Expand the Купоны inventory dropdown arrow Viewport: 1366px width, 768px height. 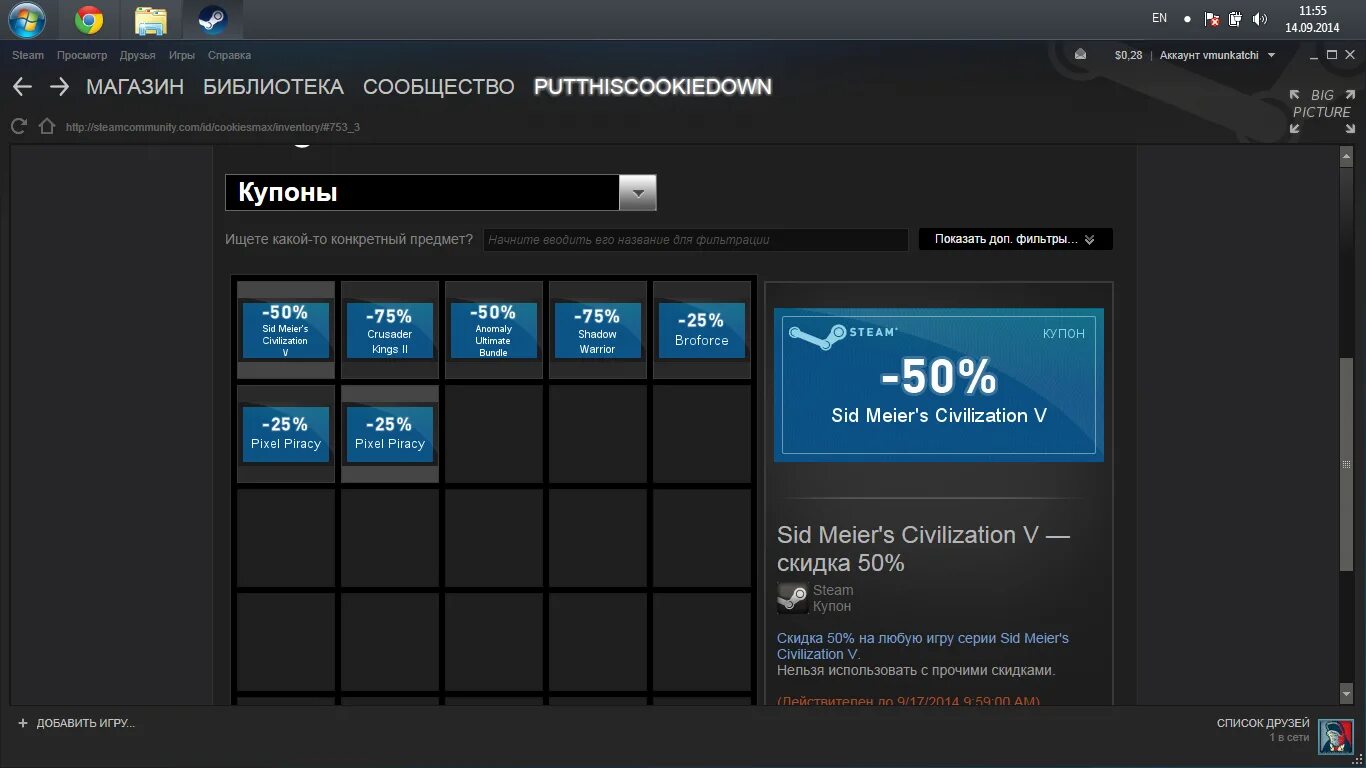(638, 193)
